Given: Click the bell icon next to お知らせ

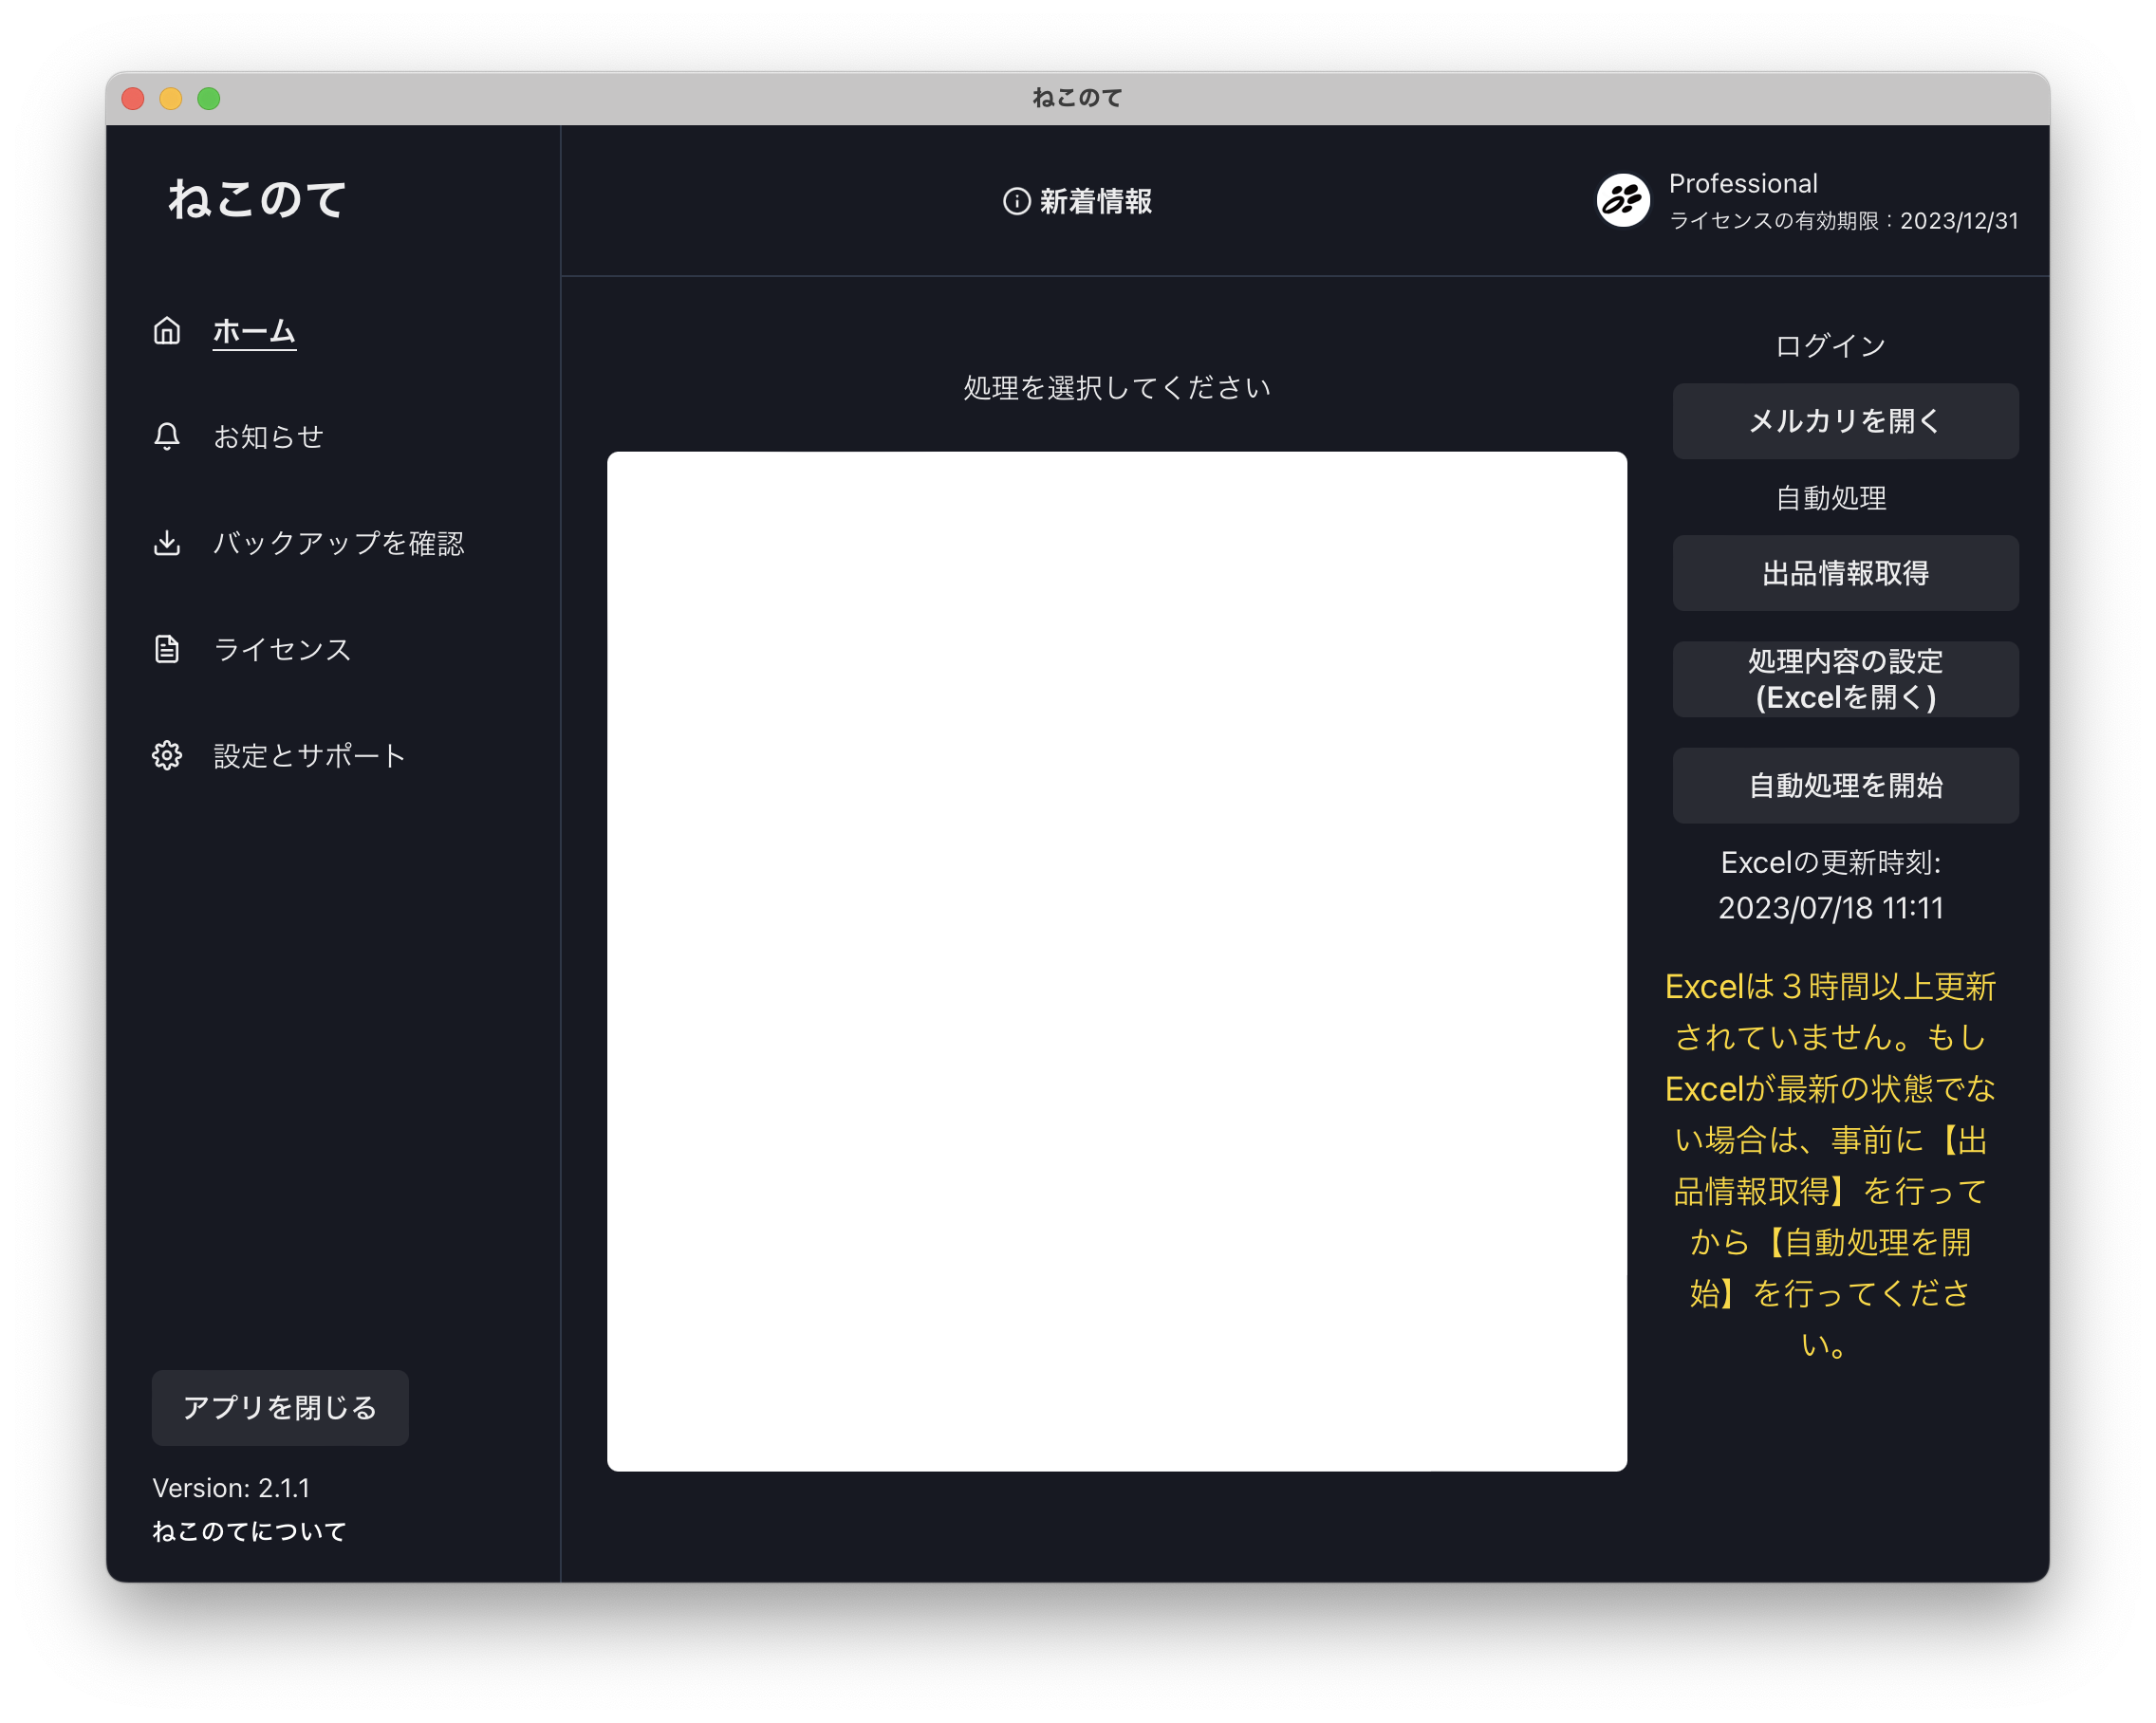Looking at the screenshot, I should click(x=167, y=437).
